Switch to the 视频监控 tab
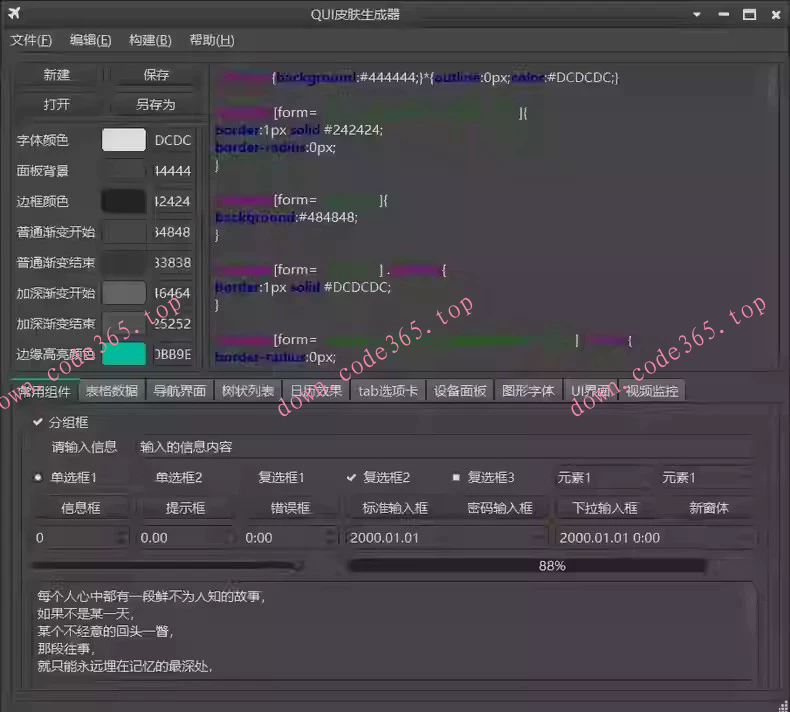This screenshot has width=790, height=712. pyautogui.click(x=651, y=391)
